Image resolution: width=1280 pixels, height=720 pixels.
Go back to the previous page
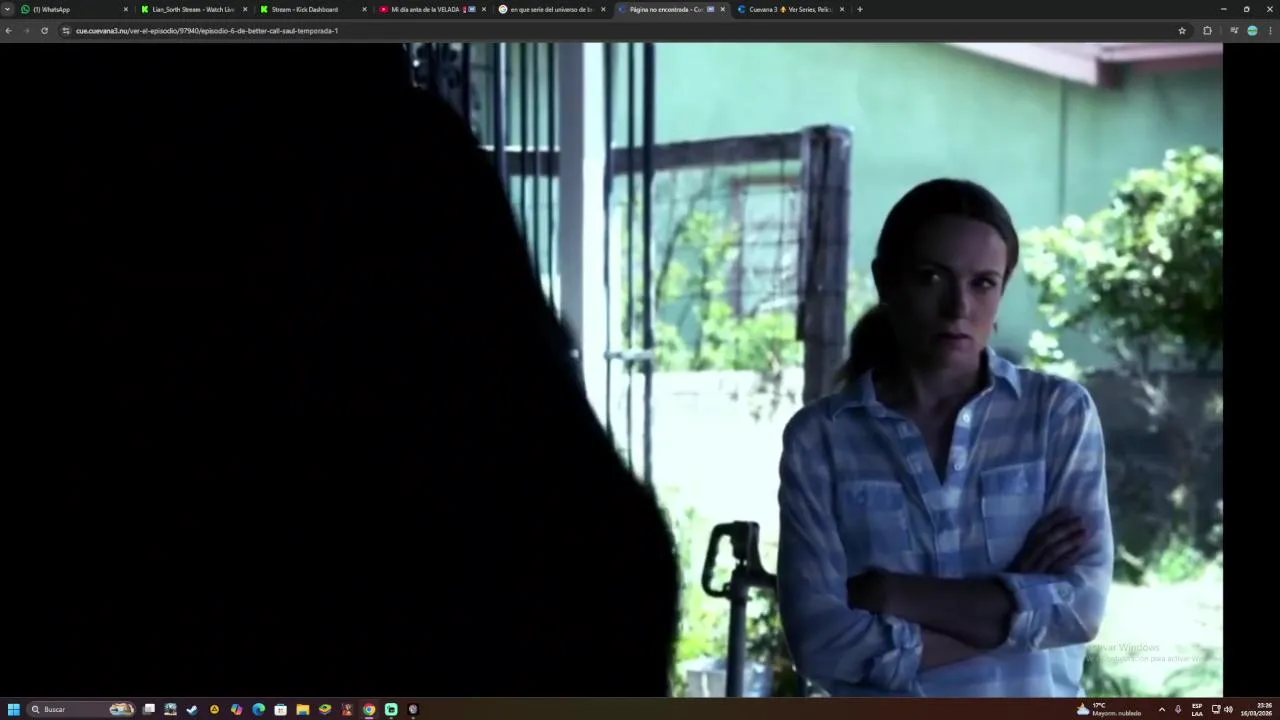9,31
